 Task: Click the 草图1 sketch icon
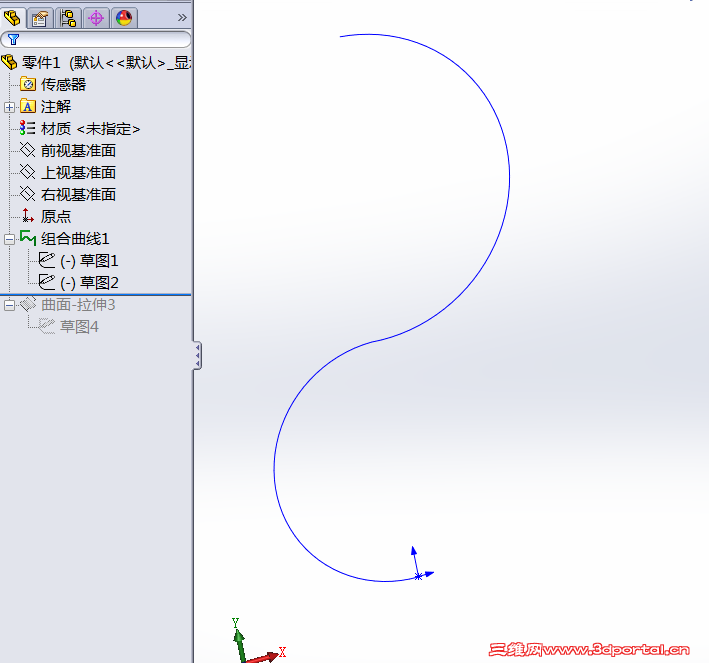coord(47,260)
